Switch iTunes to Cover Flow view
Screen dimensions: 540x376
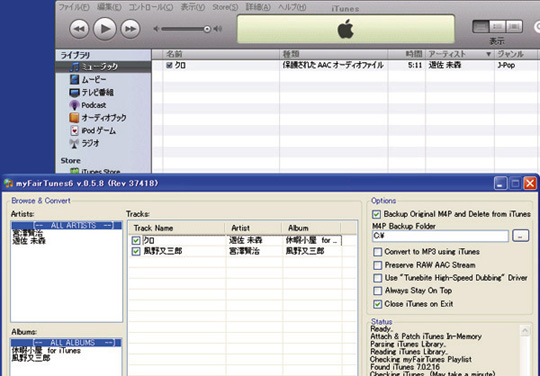tap(514, 27)
